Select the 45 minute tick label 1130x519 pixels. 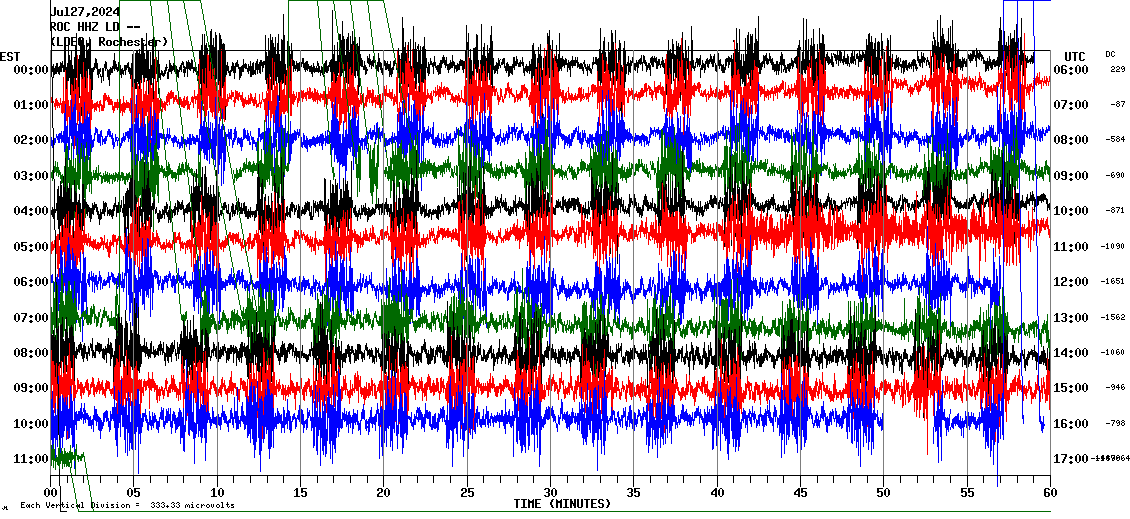coord(800,493)
